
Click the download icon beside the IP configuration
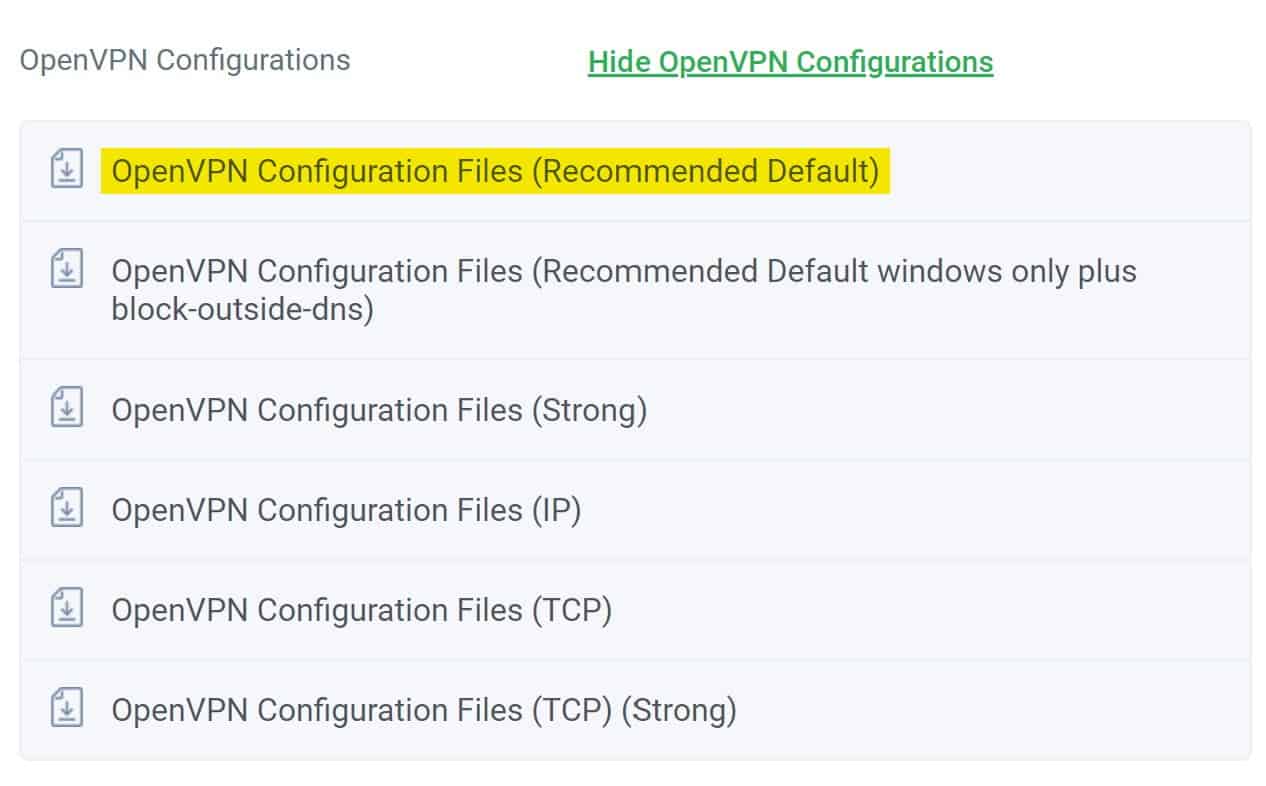coord(66,510)
